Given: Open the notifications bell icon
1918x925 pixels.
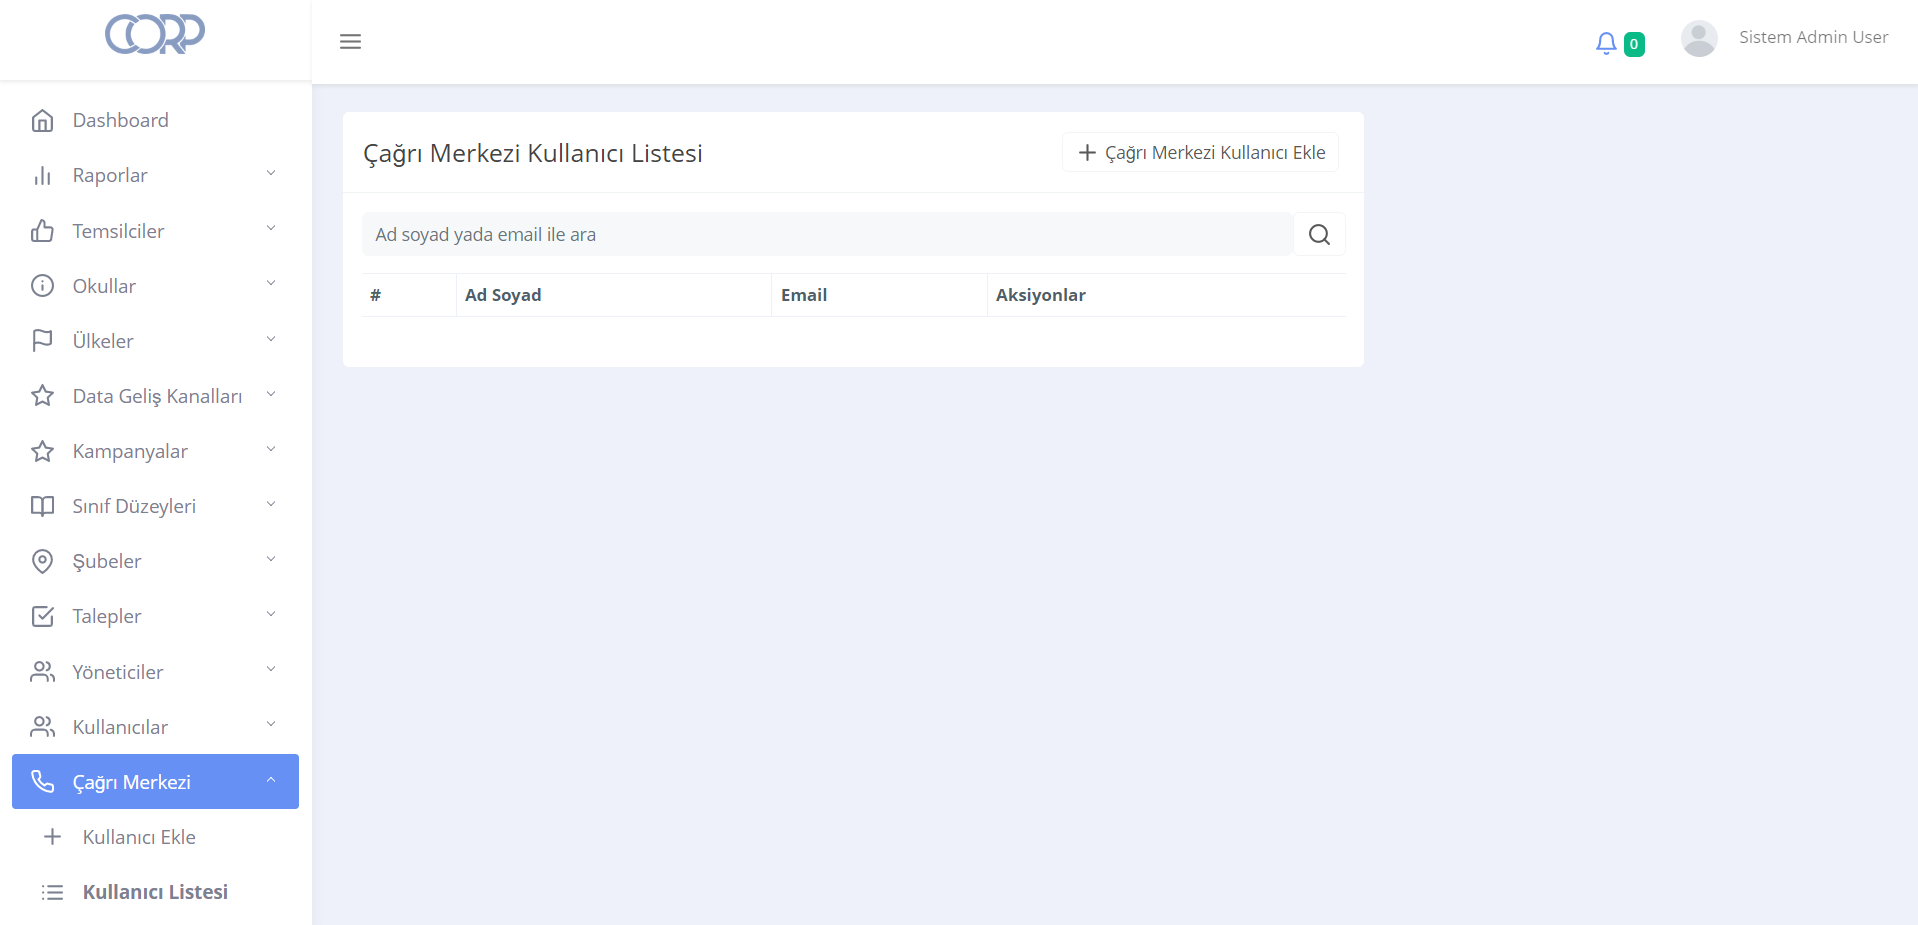Looking at the screenshot, I should point(1606,43).
